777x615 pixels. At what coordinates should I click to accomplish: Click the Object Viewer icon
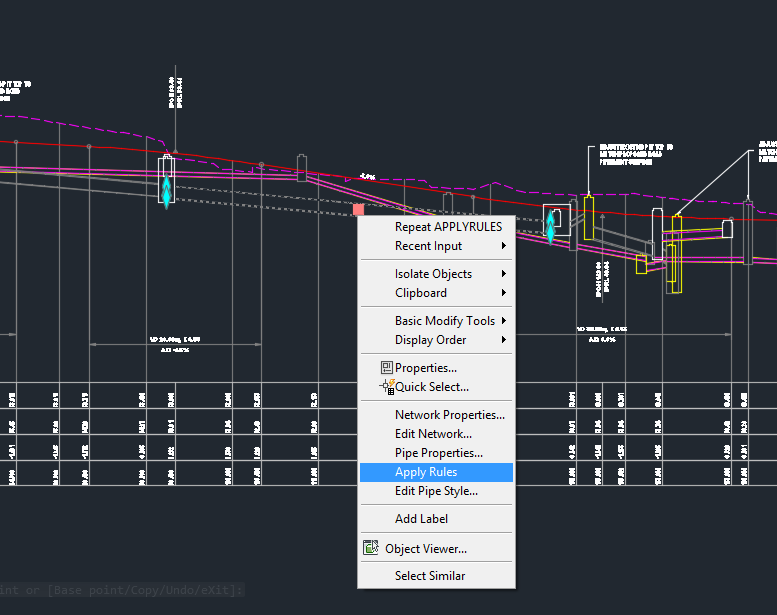point(371,547)
